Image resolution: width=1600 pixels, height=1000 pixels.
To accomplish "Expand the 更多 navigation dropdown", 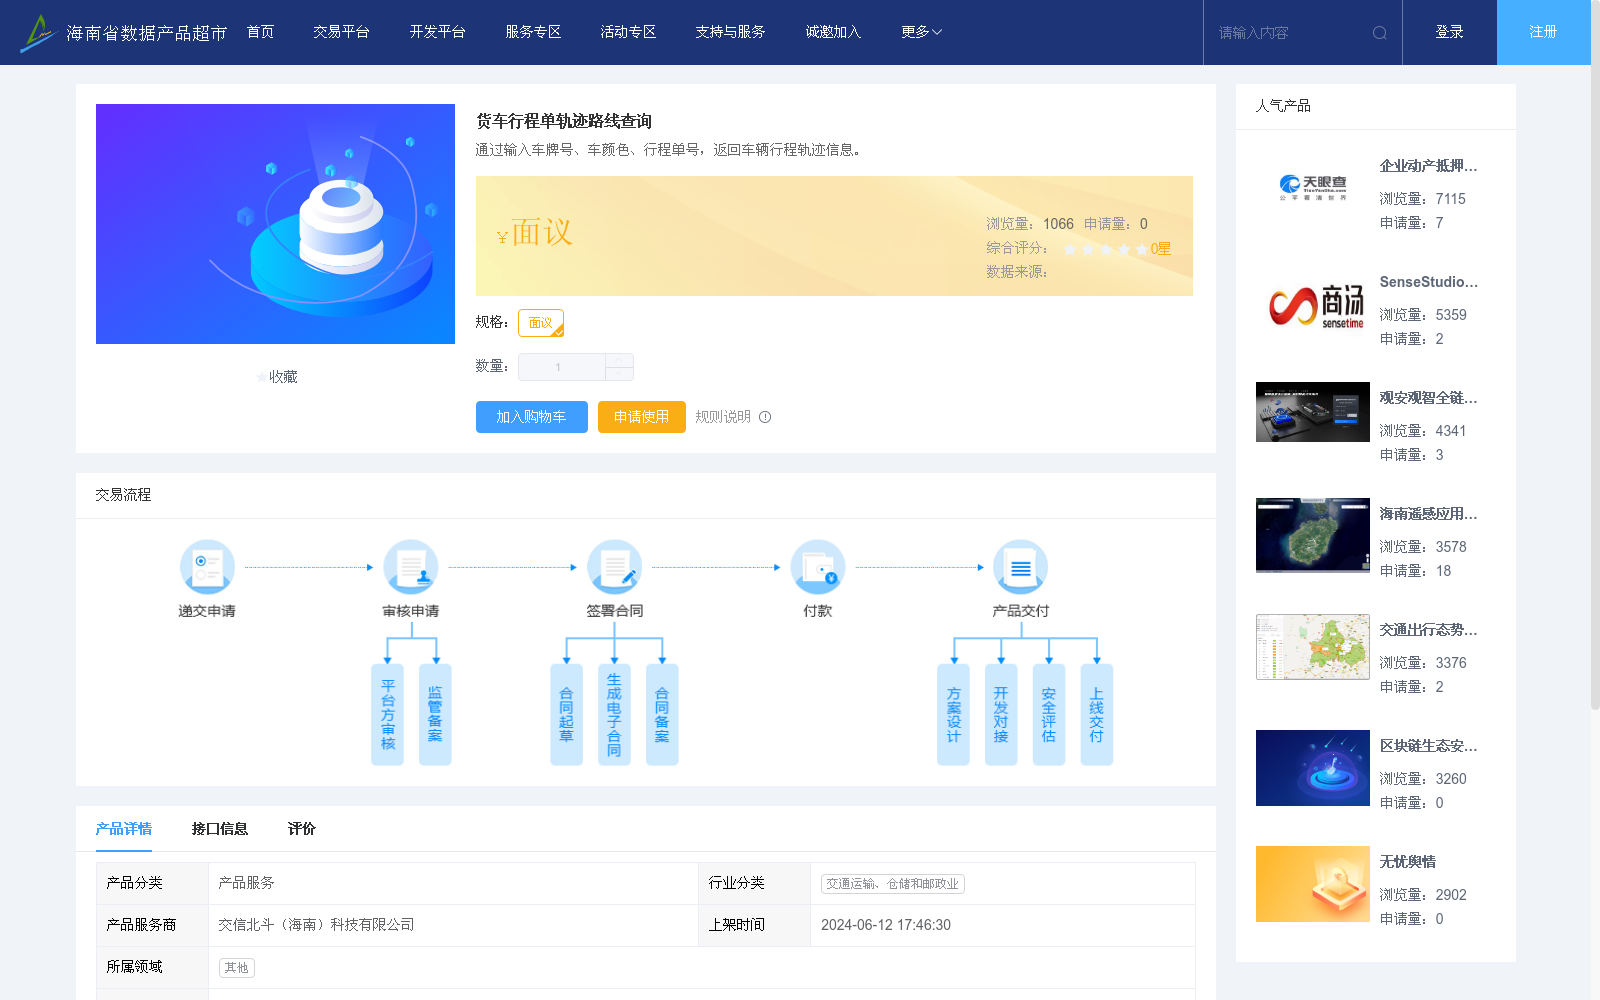I will click(921, 32).
